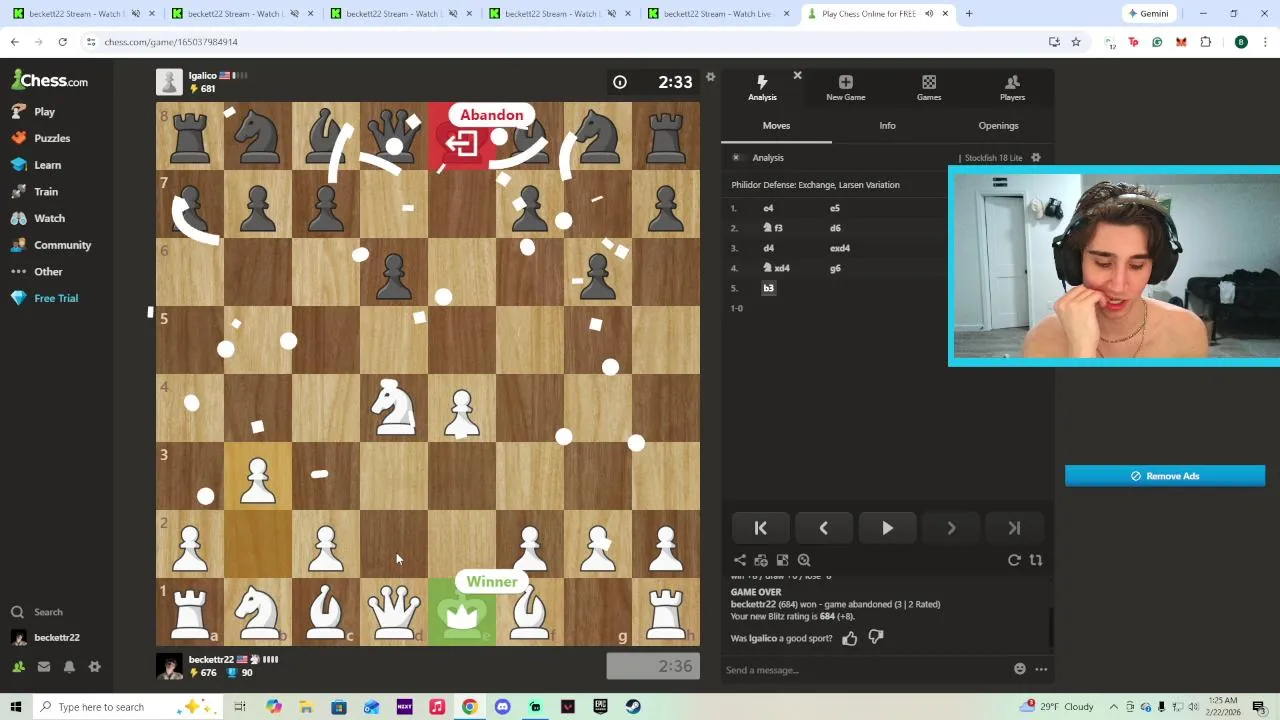Close the game side panel

point(797,76)
